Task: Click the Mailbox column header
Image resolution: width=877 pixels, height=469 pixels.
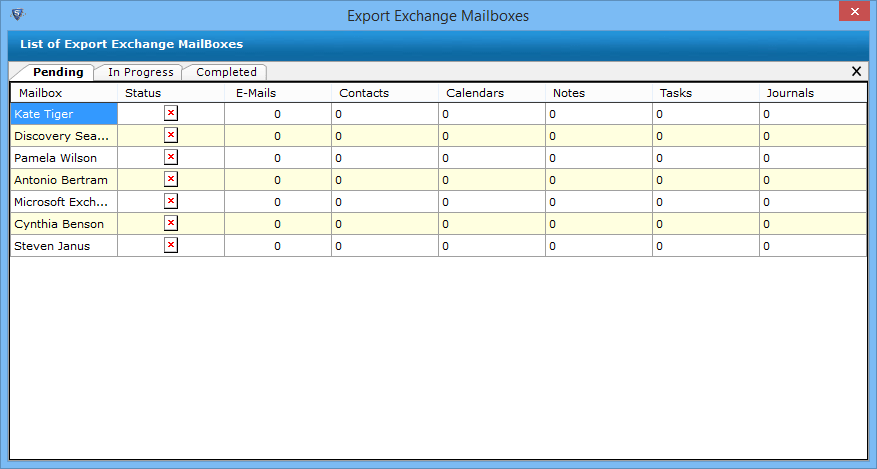Action: click(x=64, y=93)
